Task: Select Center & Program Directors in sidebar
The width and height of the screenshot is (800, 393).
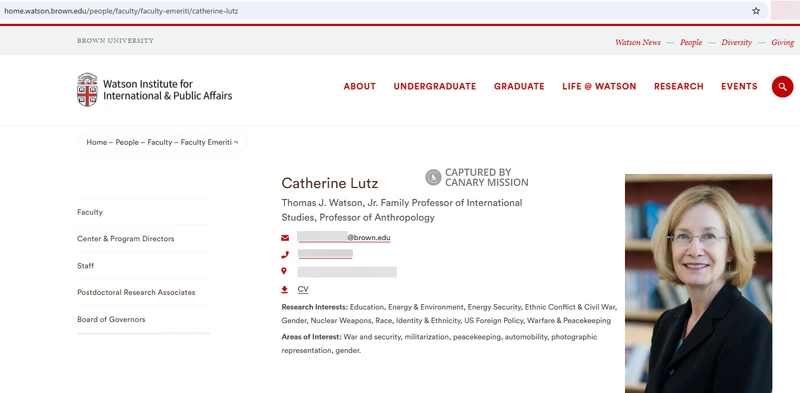Action: click(x=126, y=239)
